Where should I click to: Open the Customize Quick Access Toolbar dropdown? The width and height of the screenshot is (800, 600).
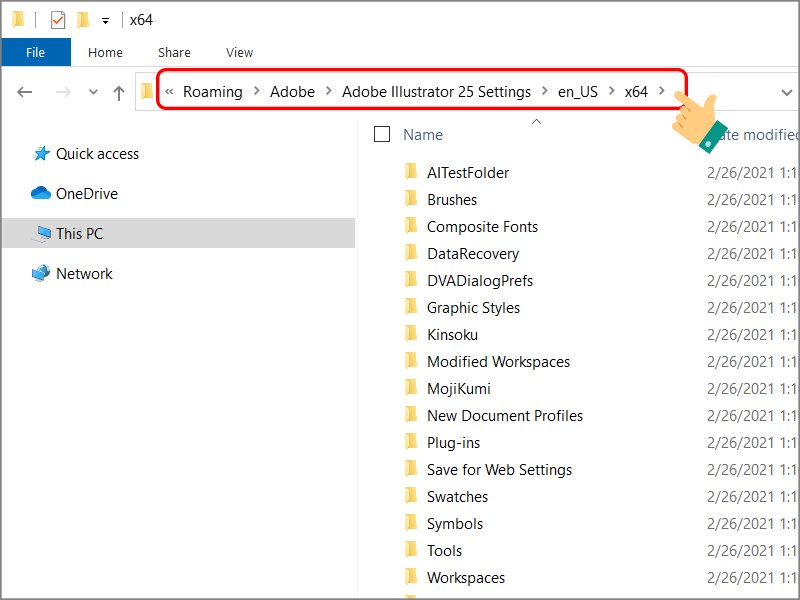105,19
